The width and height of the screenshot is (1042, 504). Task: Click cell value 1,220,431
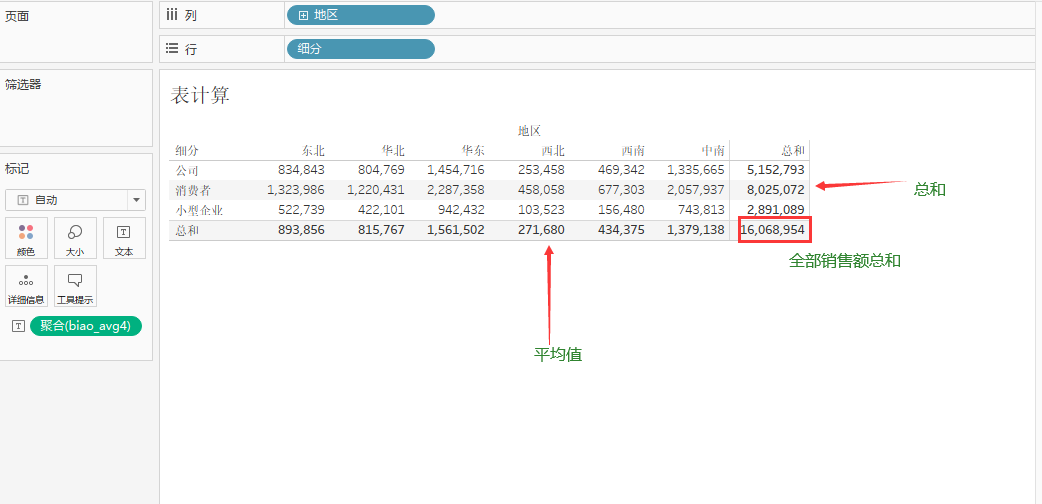click(376, 190)
